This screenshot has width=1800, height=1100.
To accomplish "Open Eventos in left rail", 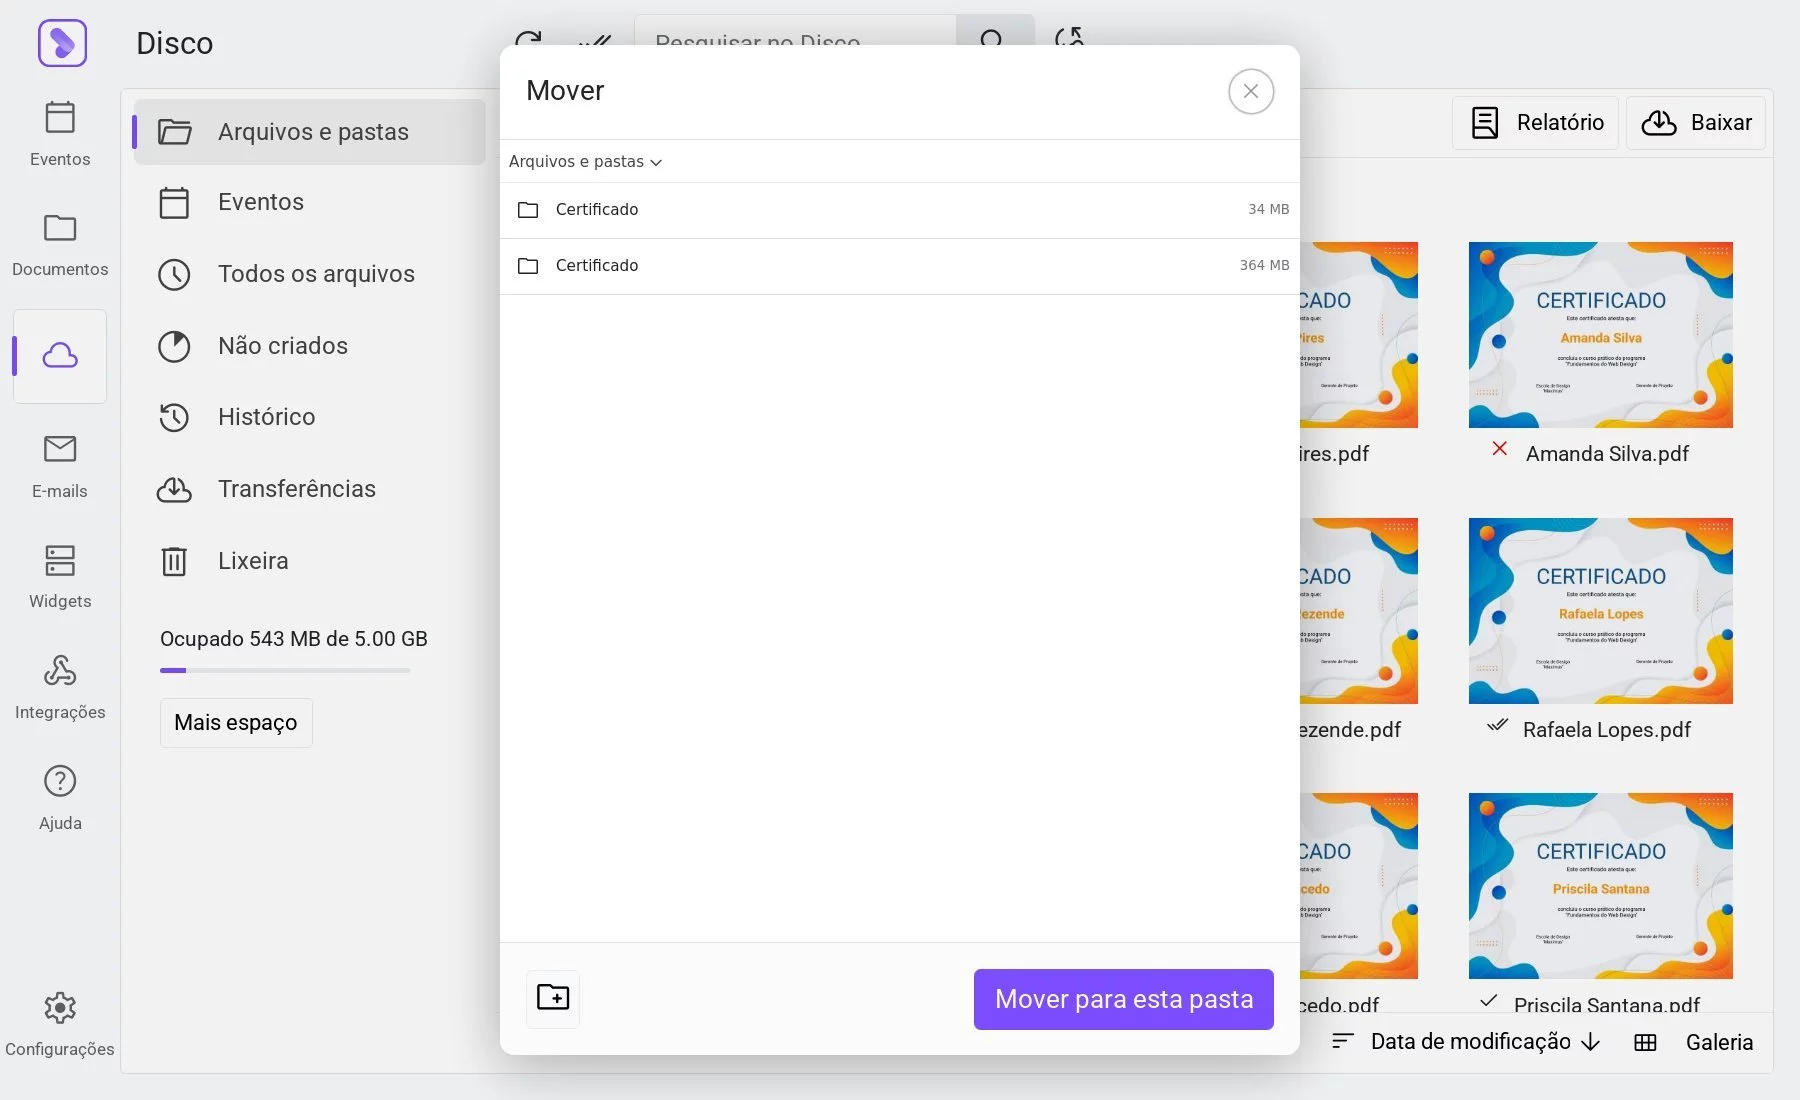I will point(60,133).
